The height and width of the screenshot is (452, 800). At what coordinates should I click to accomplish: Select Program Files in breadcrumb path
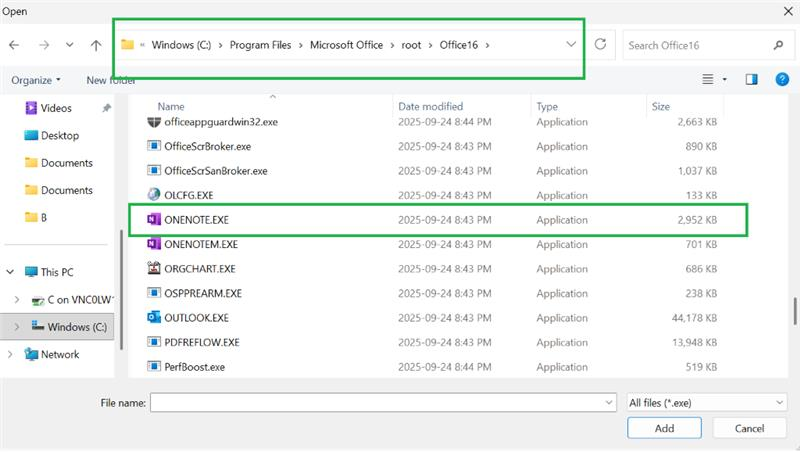260,45
